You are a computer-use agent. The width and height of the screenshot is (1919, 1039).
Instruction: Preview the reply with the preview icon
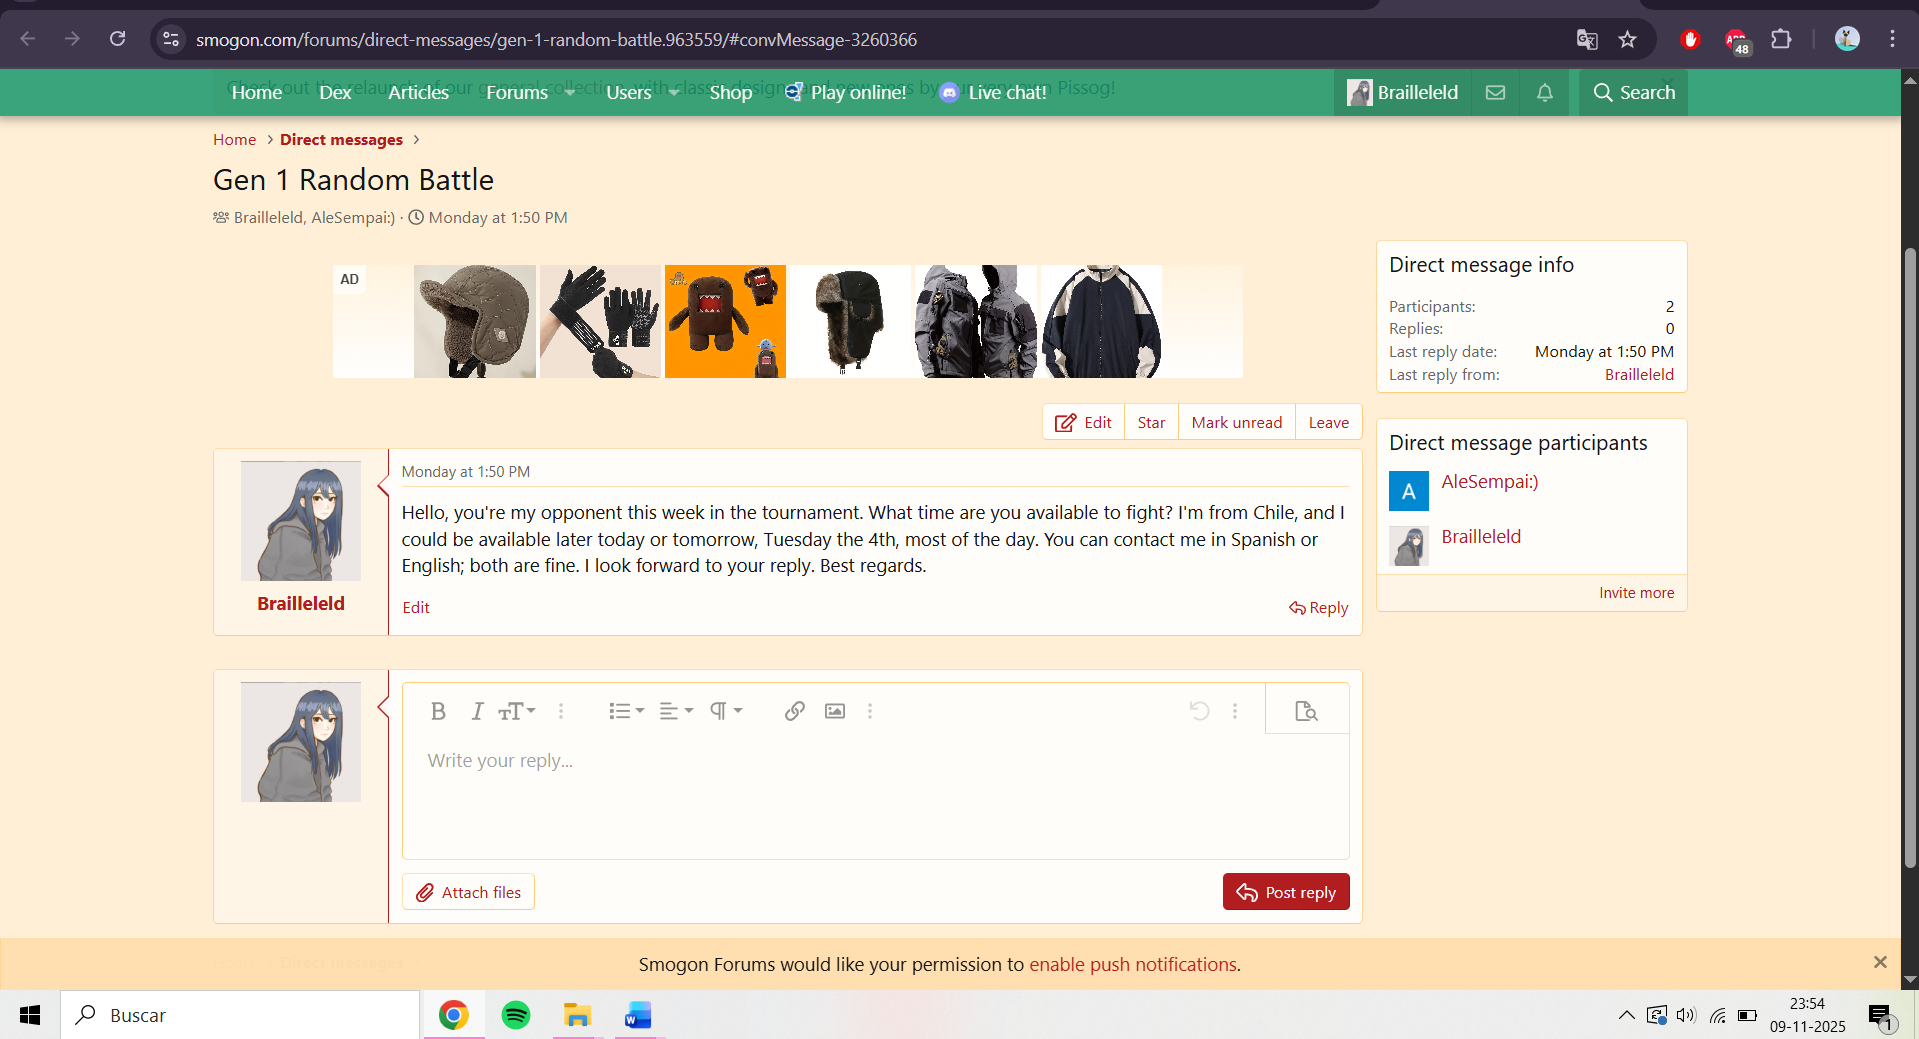click(x=1306, y=711)
